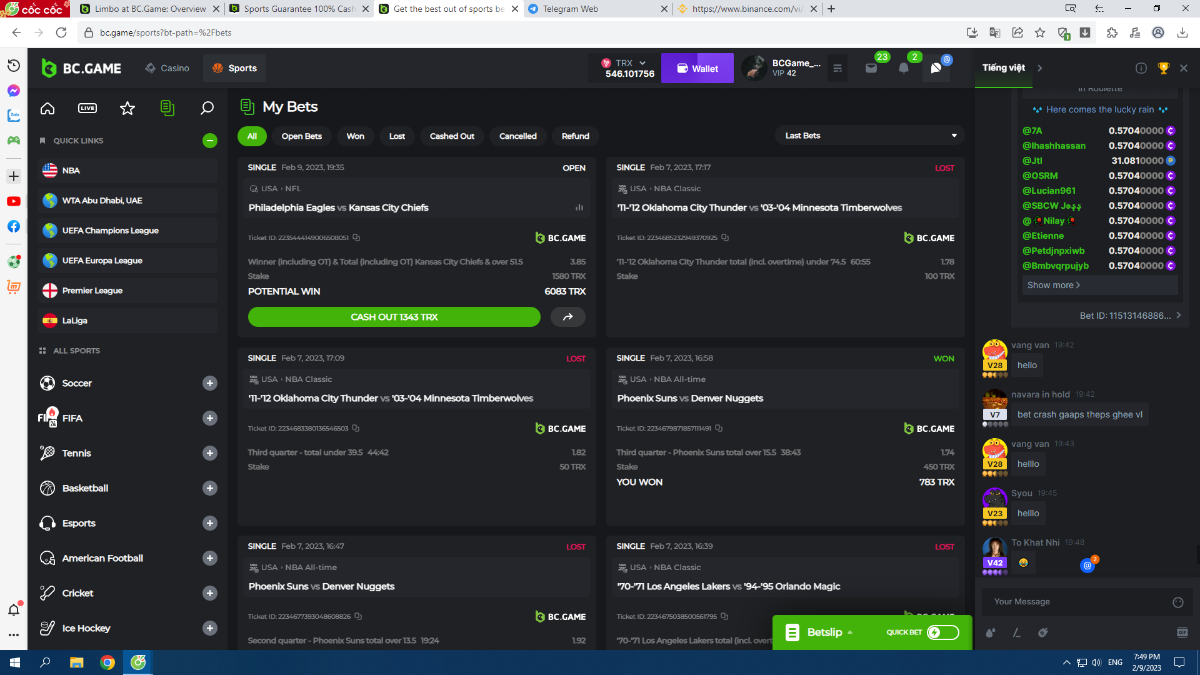The width and height of the screenshot is (1200, 675).
Task: Expand the Soccer sport category
Action: point(210,383)
